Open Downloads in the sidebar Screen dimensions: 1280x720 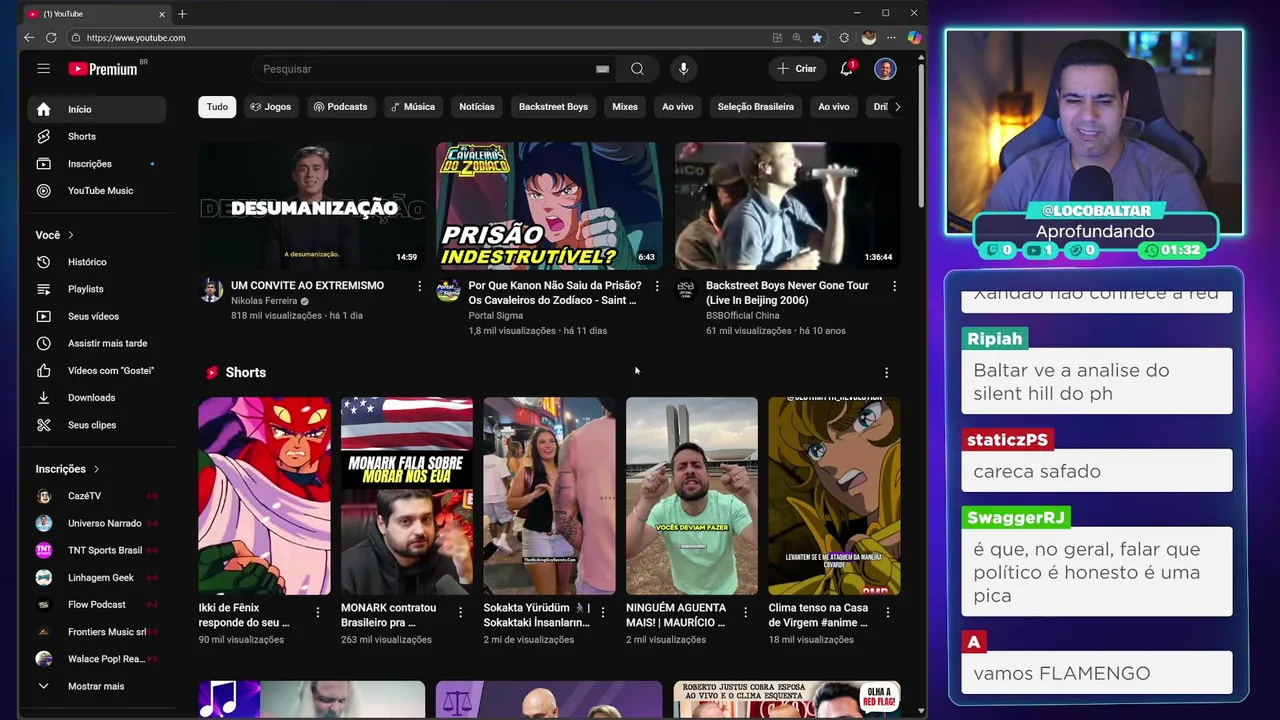click(x=97, y=397)
